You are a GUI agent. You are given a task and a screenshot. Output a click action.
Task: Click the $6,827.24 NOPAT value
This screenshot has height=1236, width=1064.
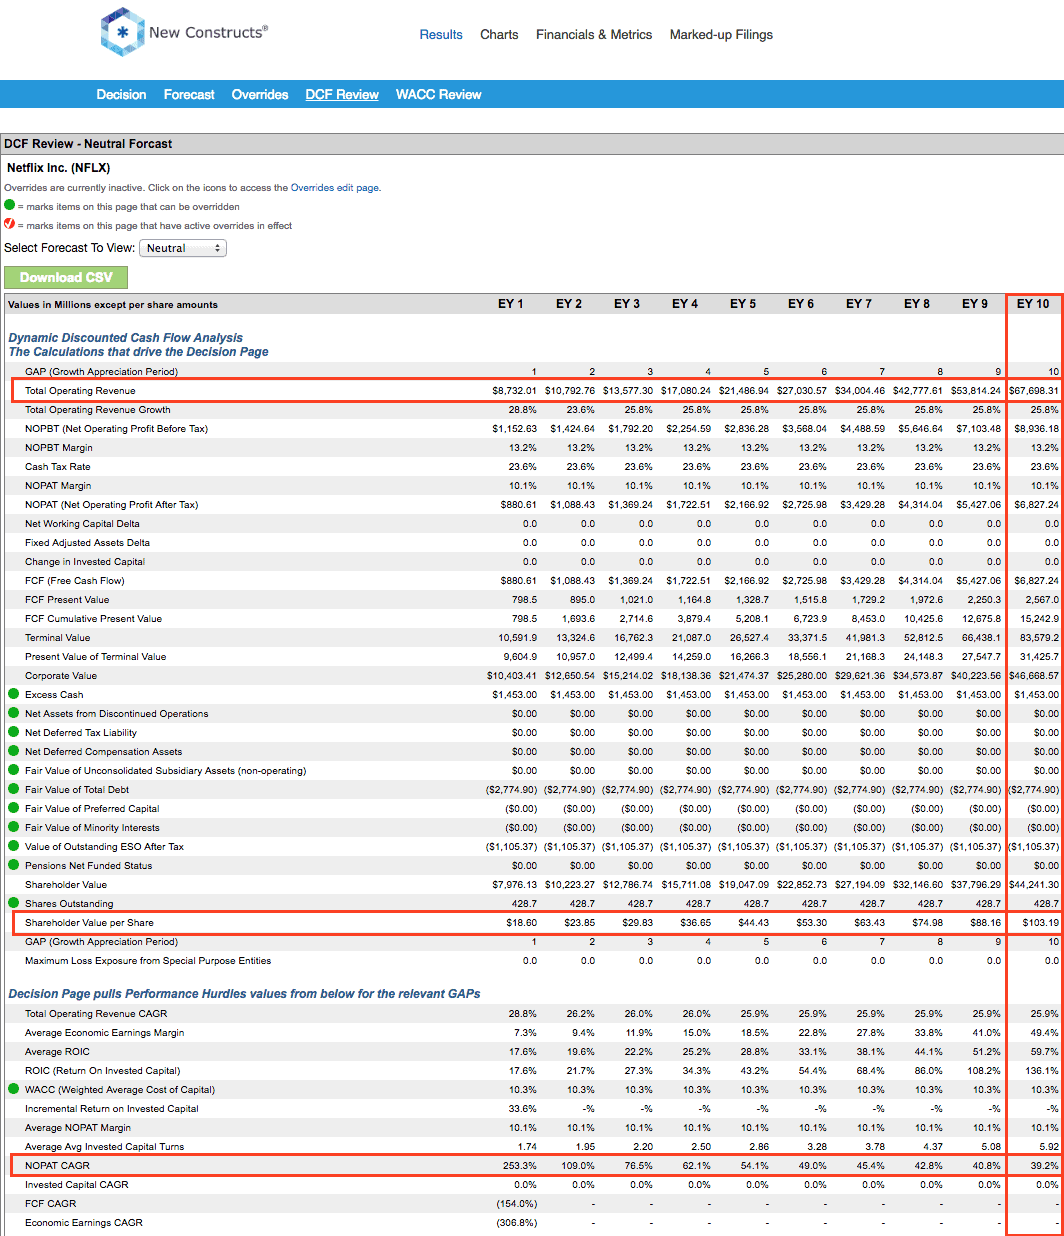[x=1035, y=504]
